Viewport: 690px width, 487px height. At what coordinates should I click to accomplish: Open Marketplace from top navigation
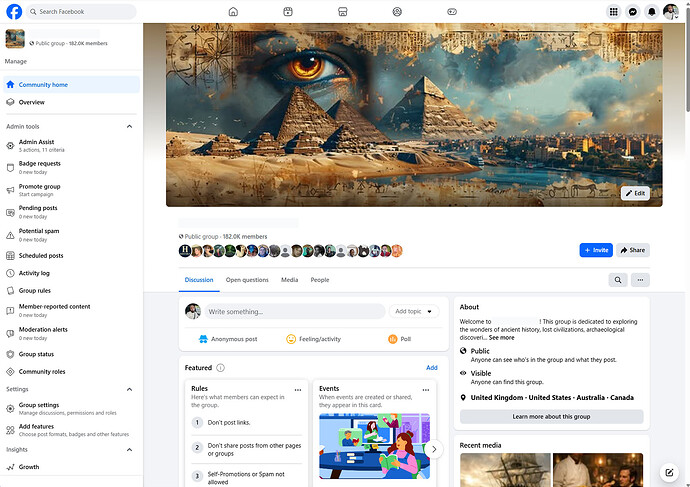342,12
